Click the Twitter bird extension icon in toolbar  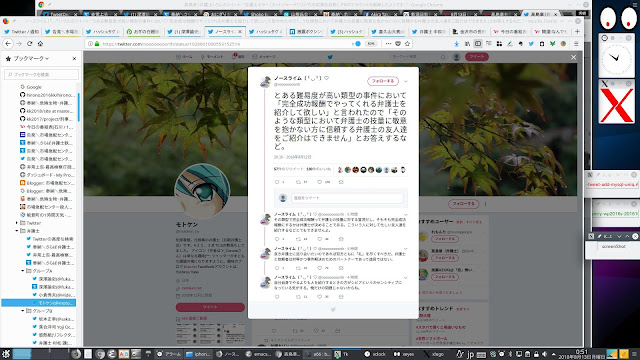531,44
